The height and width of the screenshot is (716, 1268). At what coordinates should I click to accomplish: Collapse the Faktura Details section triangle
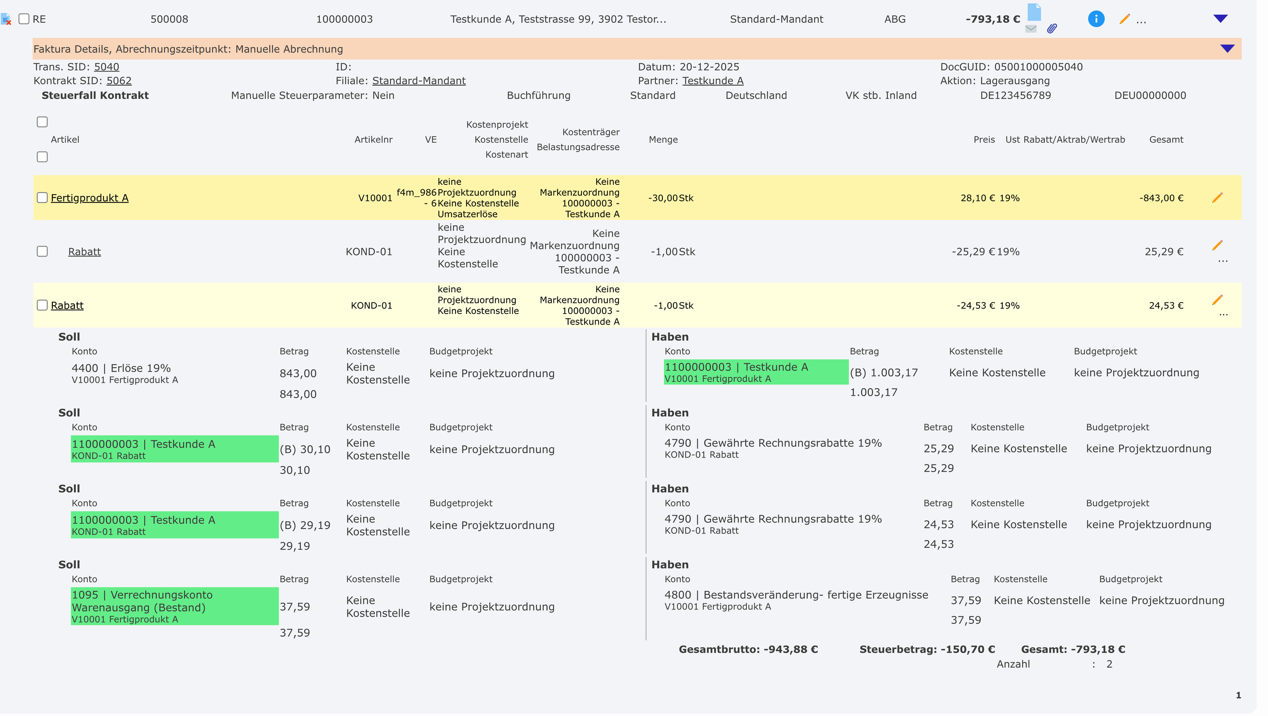click(1227, 49)
